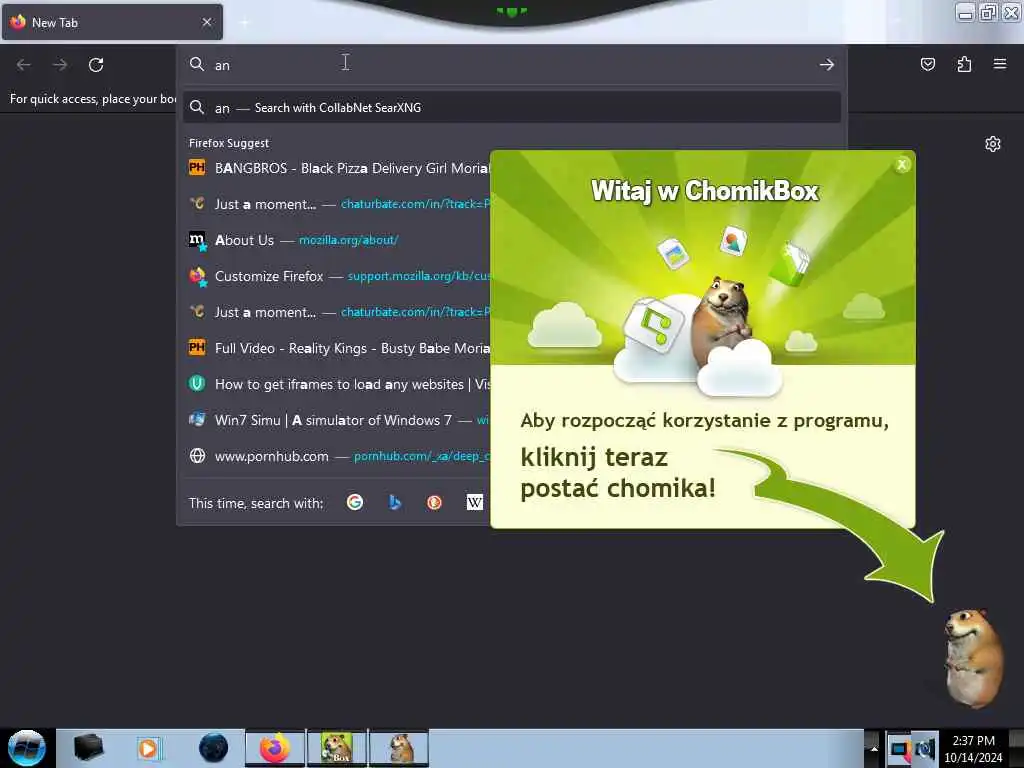The height and width of the screenshot is (768, 1024).
Task: Select 'Search with CollabNet SearXNG' suggestion
Action: coord(512,108)
